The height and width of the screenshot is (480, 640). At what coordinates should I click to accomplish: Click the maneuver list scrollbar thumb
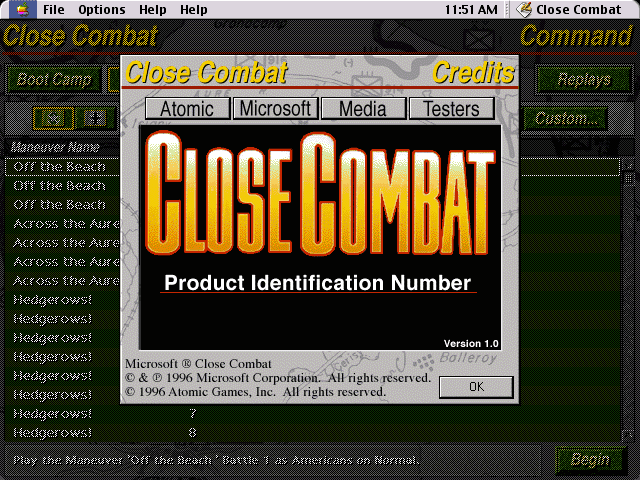point(628,178)
